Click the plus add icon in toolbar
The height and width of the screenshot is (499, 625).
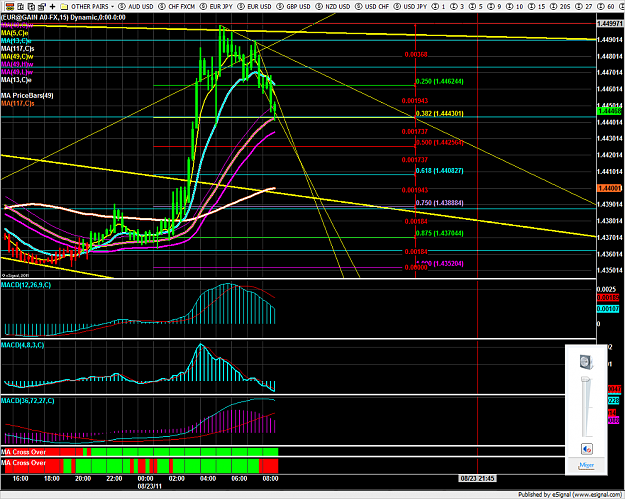pyautogui.click(x=52, y=6)
